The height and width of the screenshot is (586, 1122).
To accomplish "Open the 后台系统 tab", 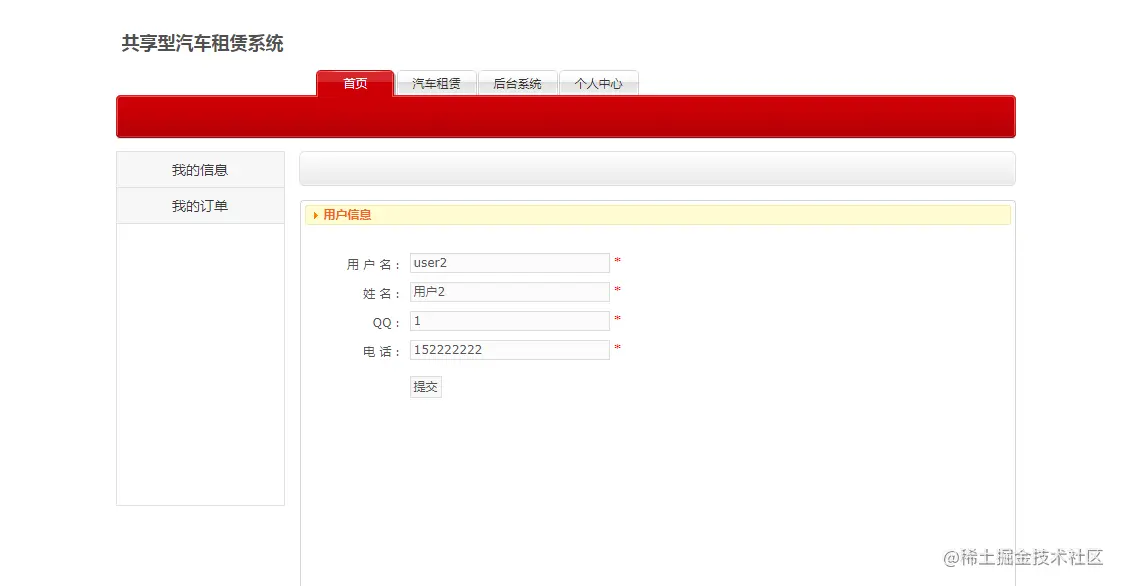I will [x=517, y=83].
